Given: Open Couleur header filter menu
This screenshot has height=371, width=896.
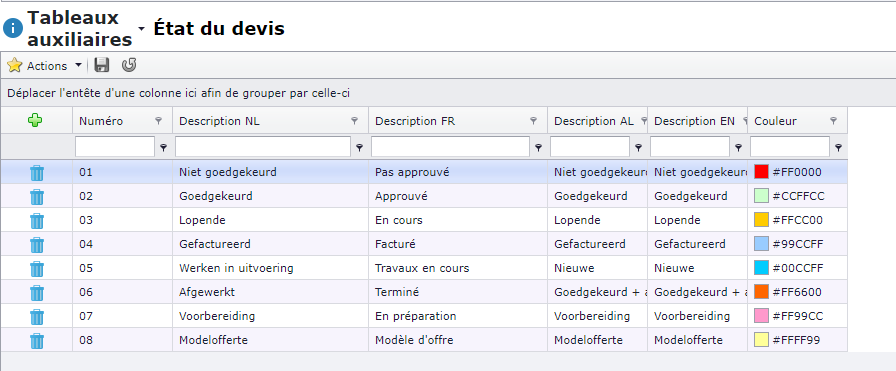Looking at the screenshot, I should (833, 121).
